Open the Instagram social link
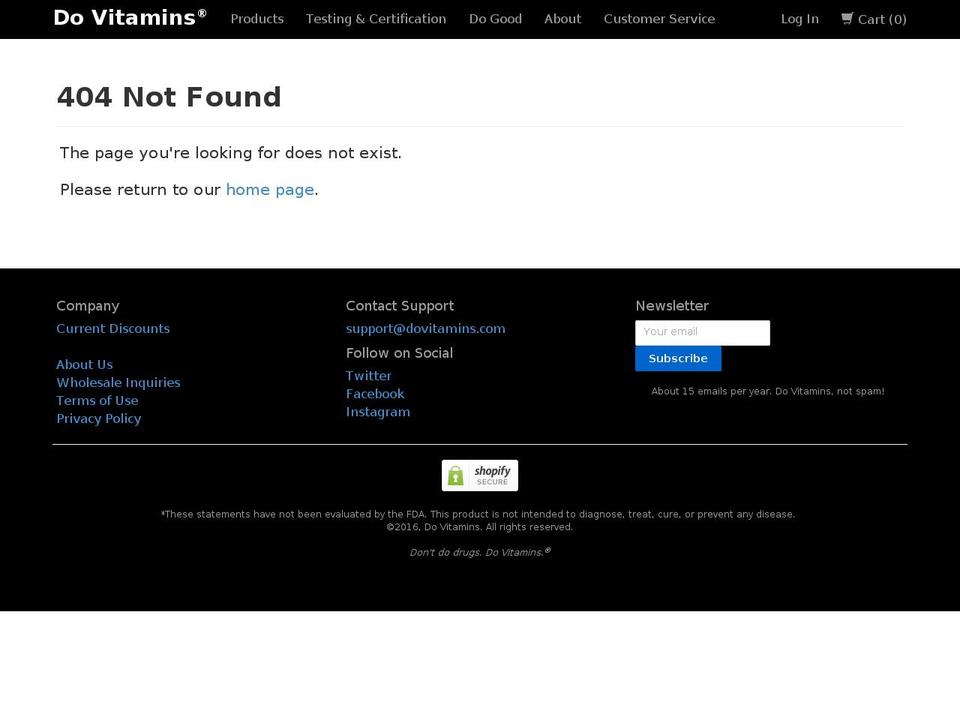Image resolution: width=960 pixels, height=720 pixels. pyautogui.click(x=378, y=412)
